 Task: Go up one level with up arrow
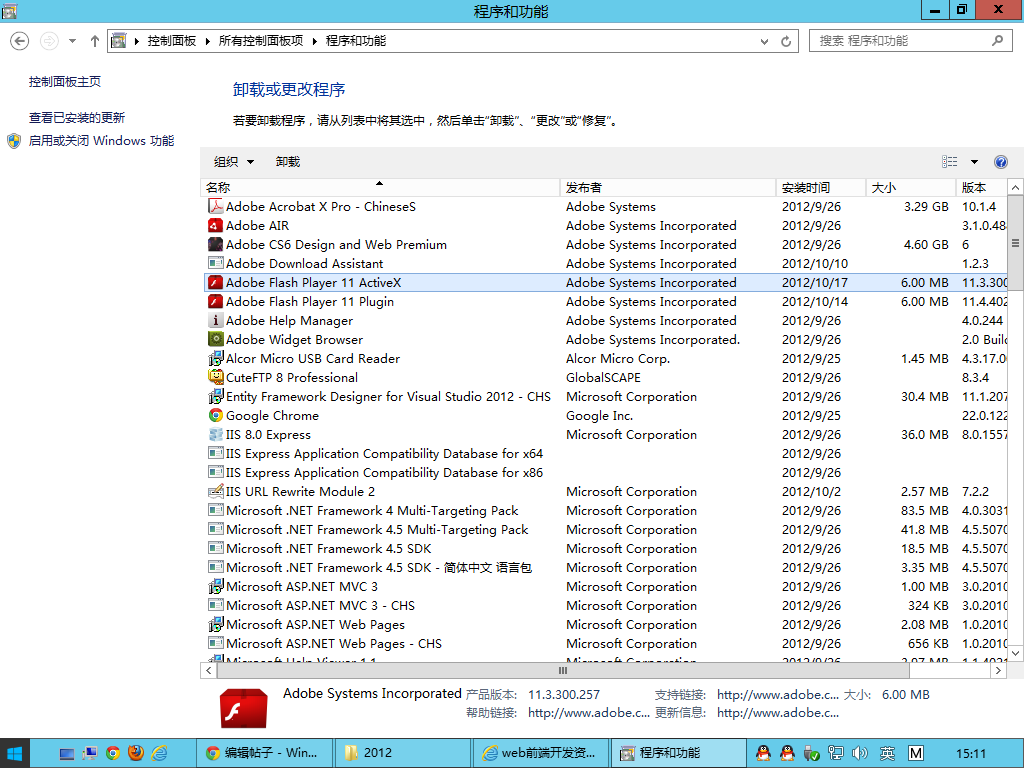point(95,41)
